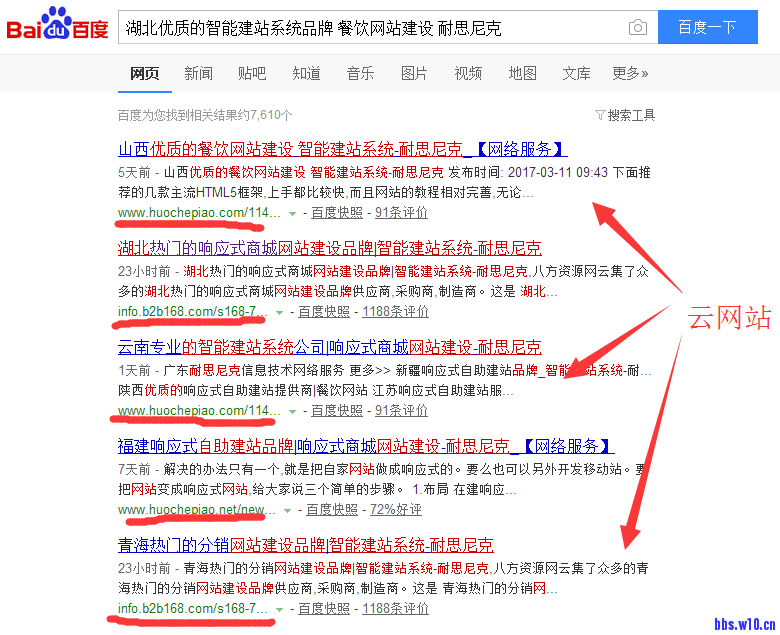Open the 文库 tab

click(576, 74)
